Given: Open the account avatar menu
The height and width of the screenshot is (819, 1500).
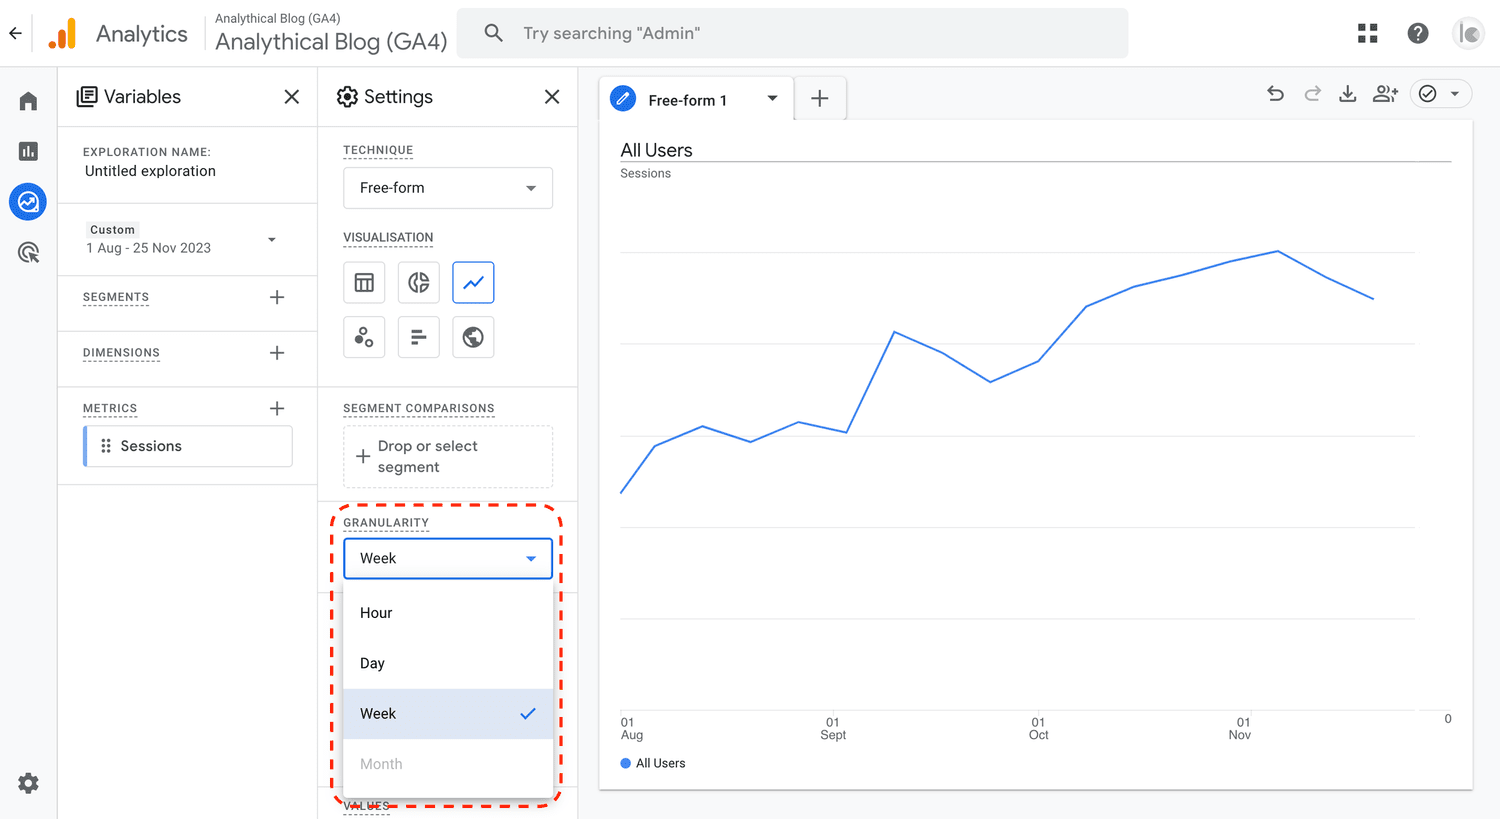Looking at the screenshot, I should pyautogui.click(x=1467, y=32).
